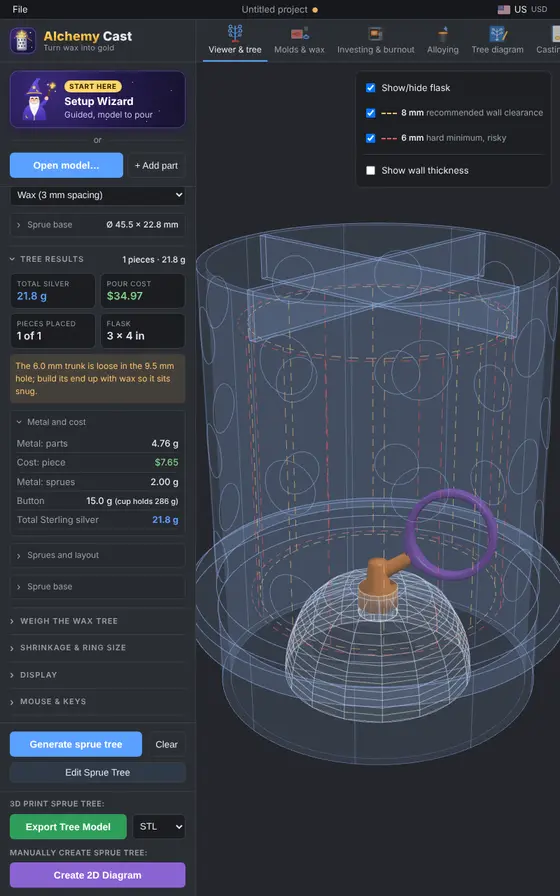Image resolution: width=560 pixels, height=896 pixels.
Task: Click the Molds & wax tab icon
Action: tap(299, 33)
